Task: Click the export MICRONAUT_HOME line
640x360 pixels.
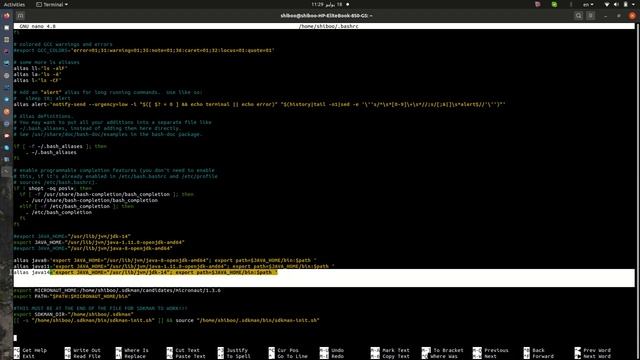Action: (117, 290)
